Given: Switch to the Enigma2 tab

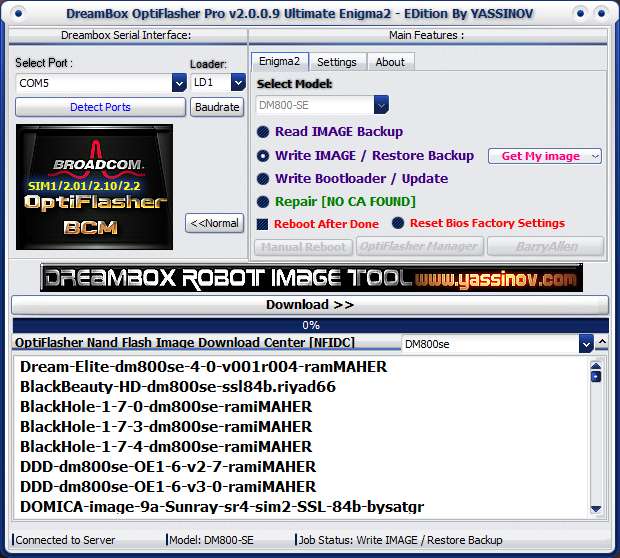Looking at the screenshot, I should (x=280, y=62).
